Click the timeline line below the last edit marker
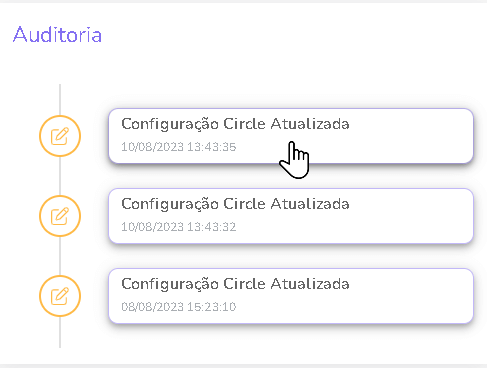The width and height of the screenshot is (487, 368). tap(60, 332)
